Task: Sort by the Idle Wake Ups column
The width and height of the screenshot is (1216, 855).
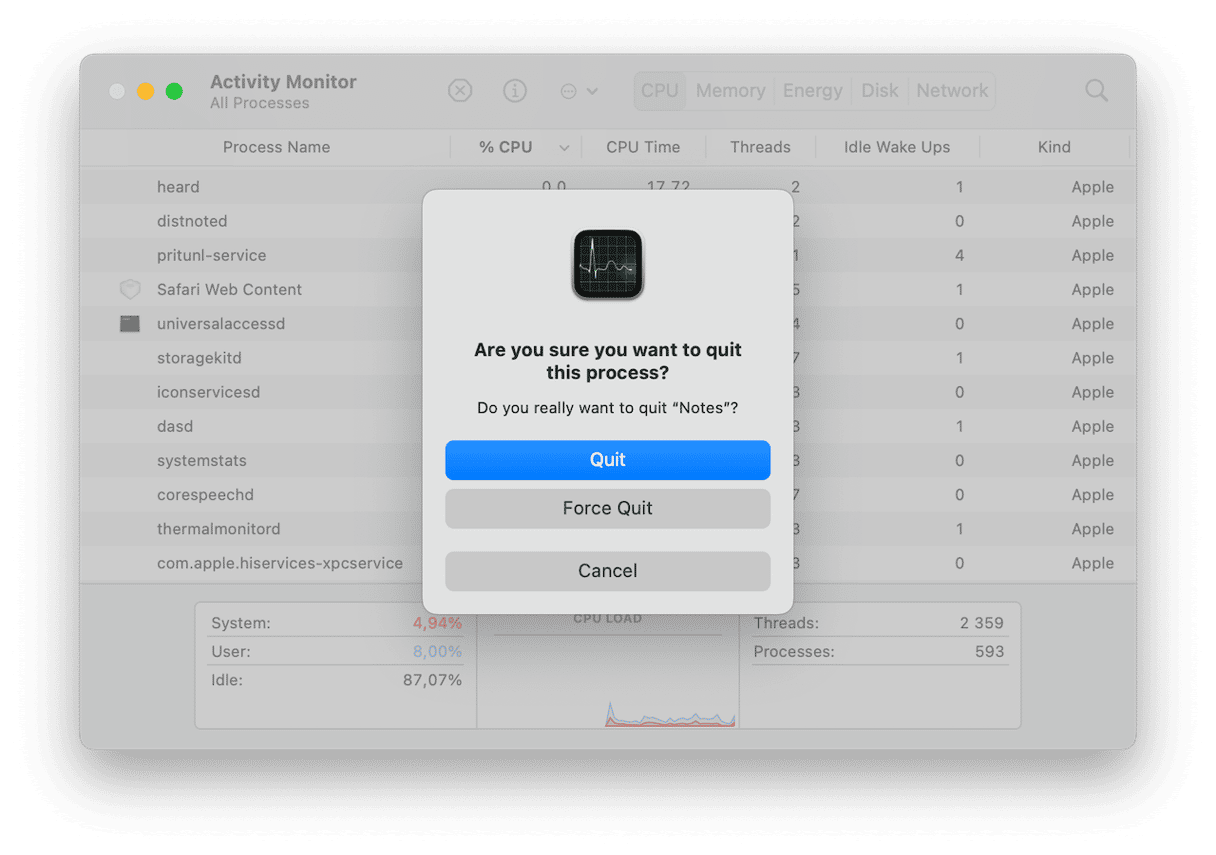Action: click(897, 147)
